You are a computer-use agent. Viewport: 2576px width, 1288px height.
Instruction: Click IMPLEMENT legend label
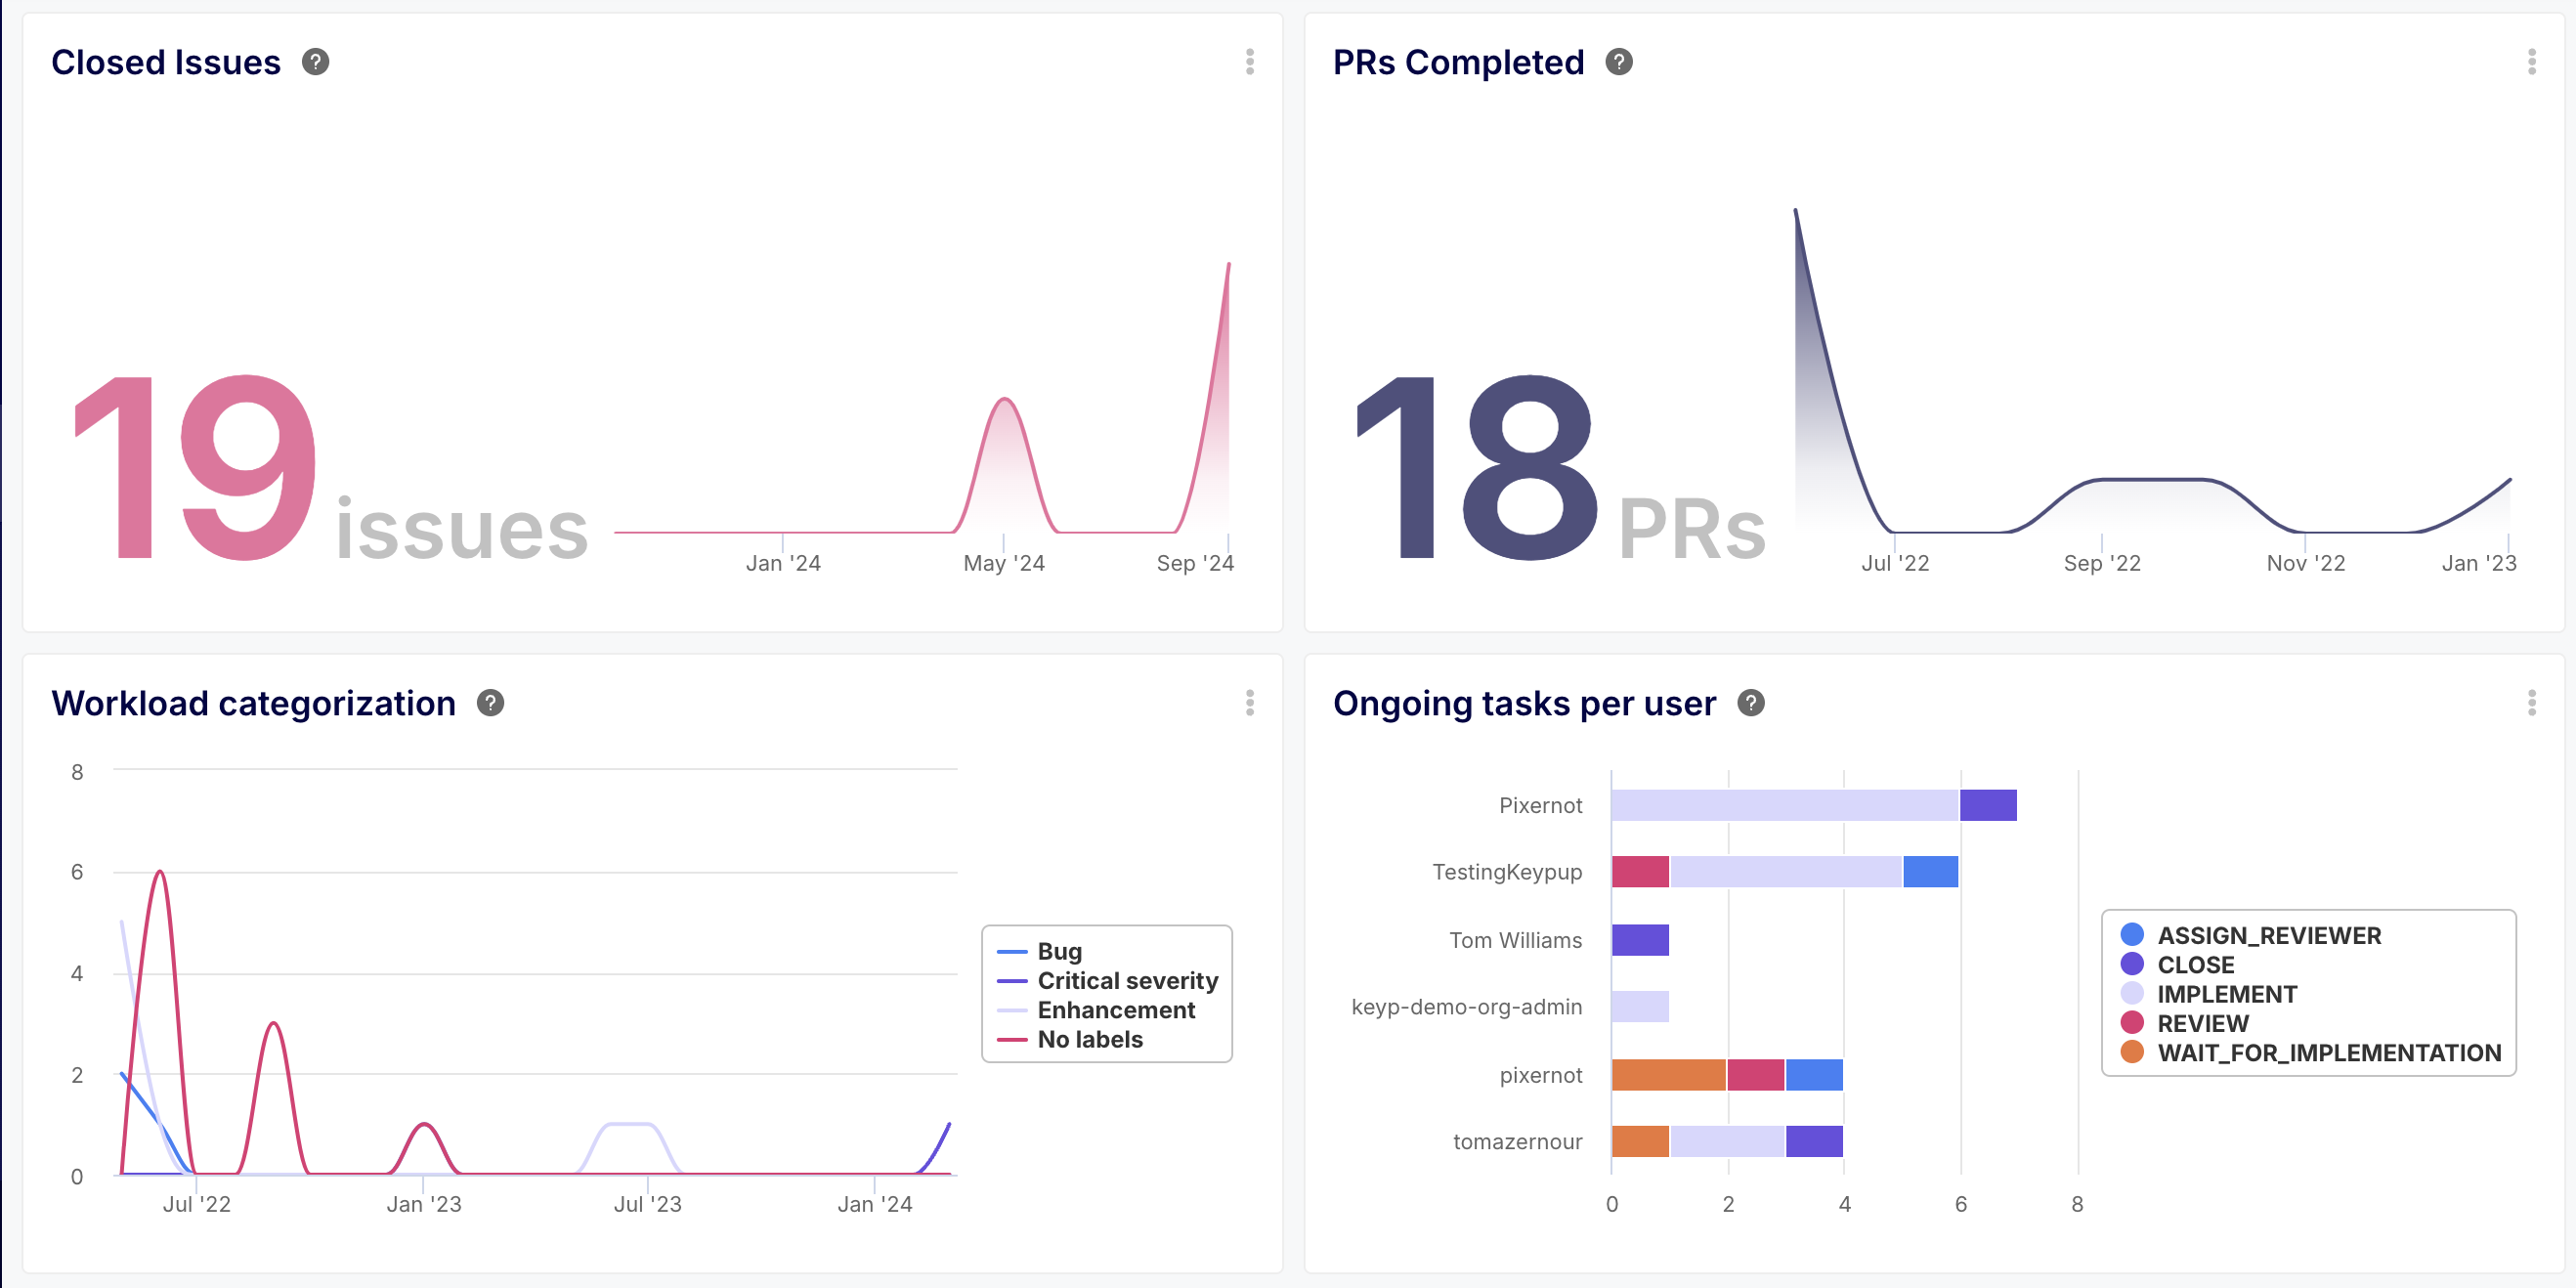(x=2226, y=994)
